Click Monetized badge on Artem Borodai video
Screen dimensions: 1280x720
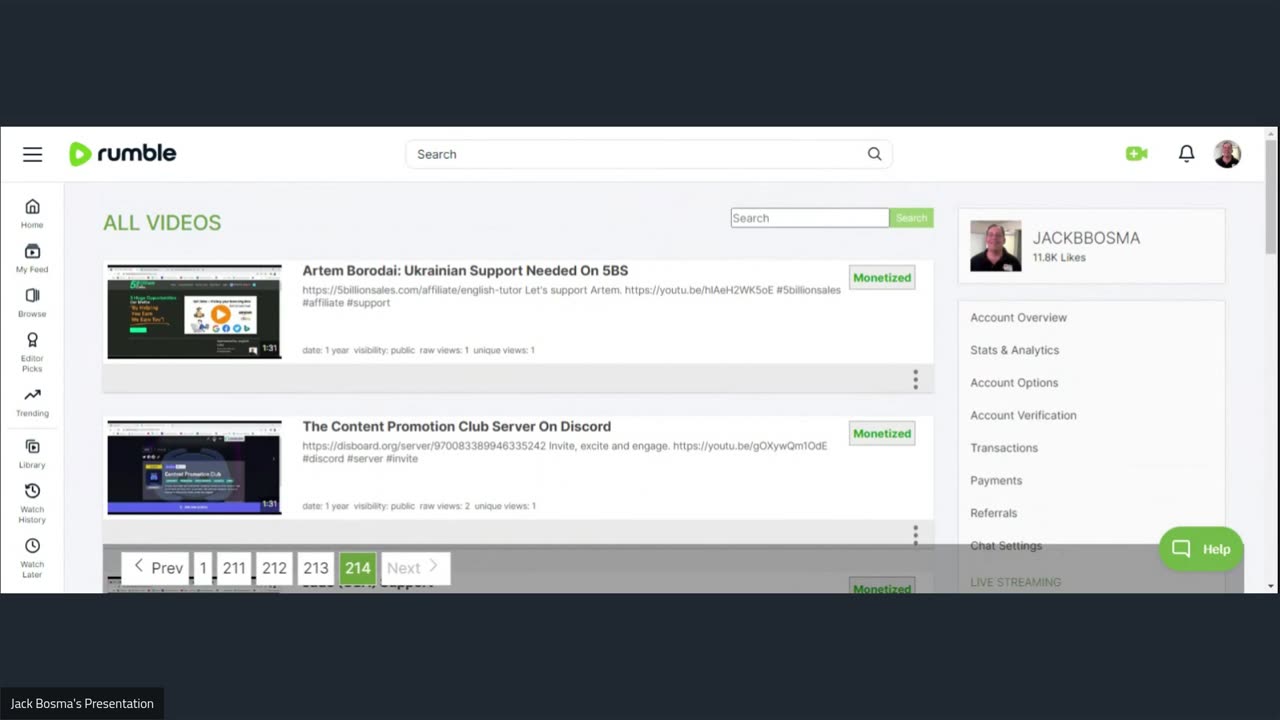click(882, 278)
